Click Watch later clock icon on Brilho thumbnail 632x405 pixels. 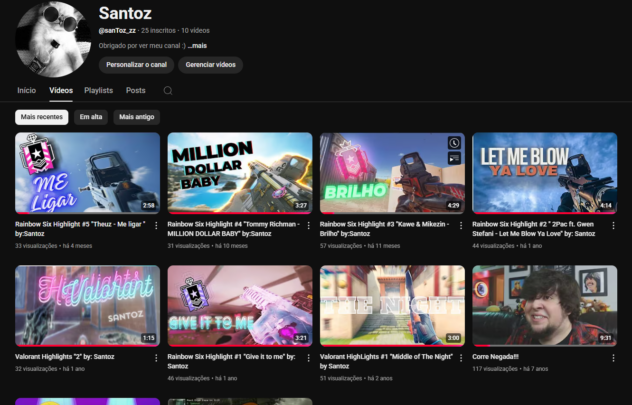pyautogui.click(x=454, y=143)
